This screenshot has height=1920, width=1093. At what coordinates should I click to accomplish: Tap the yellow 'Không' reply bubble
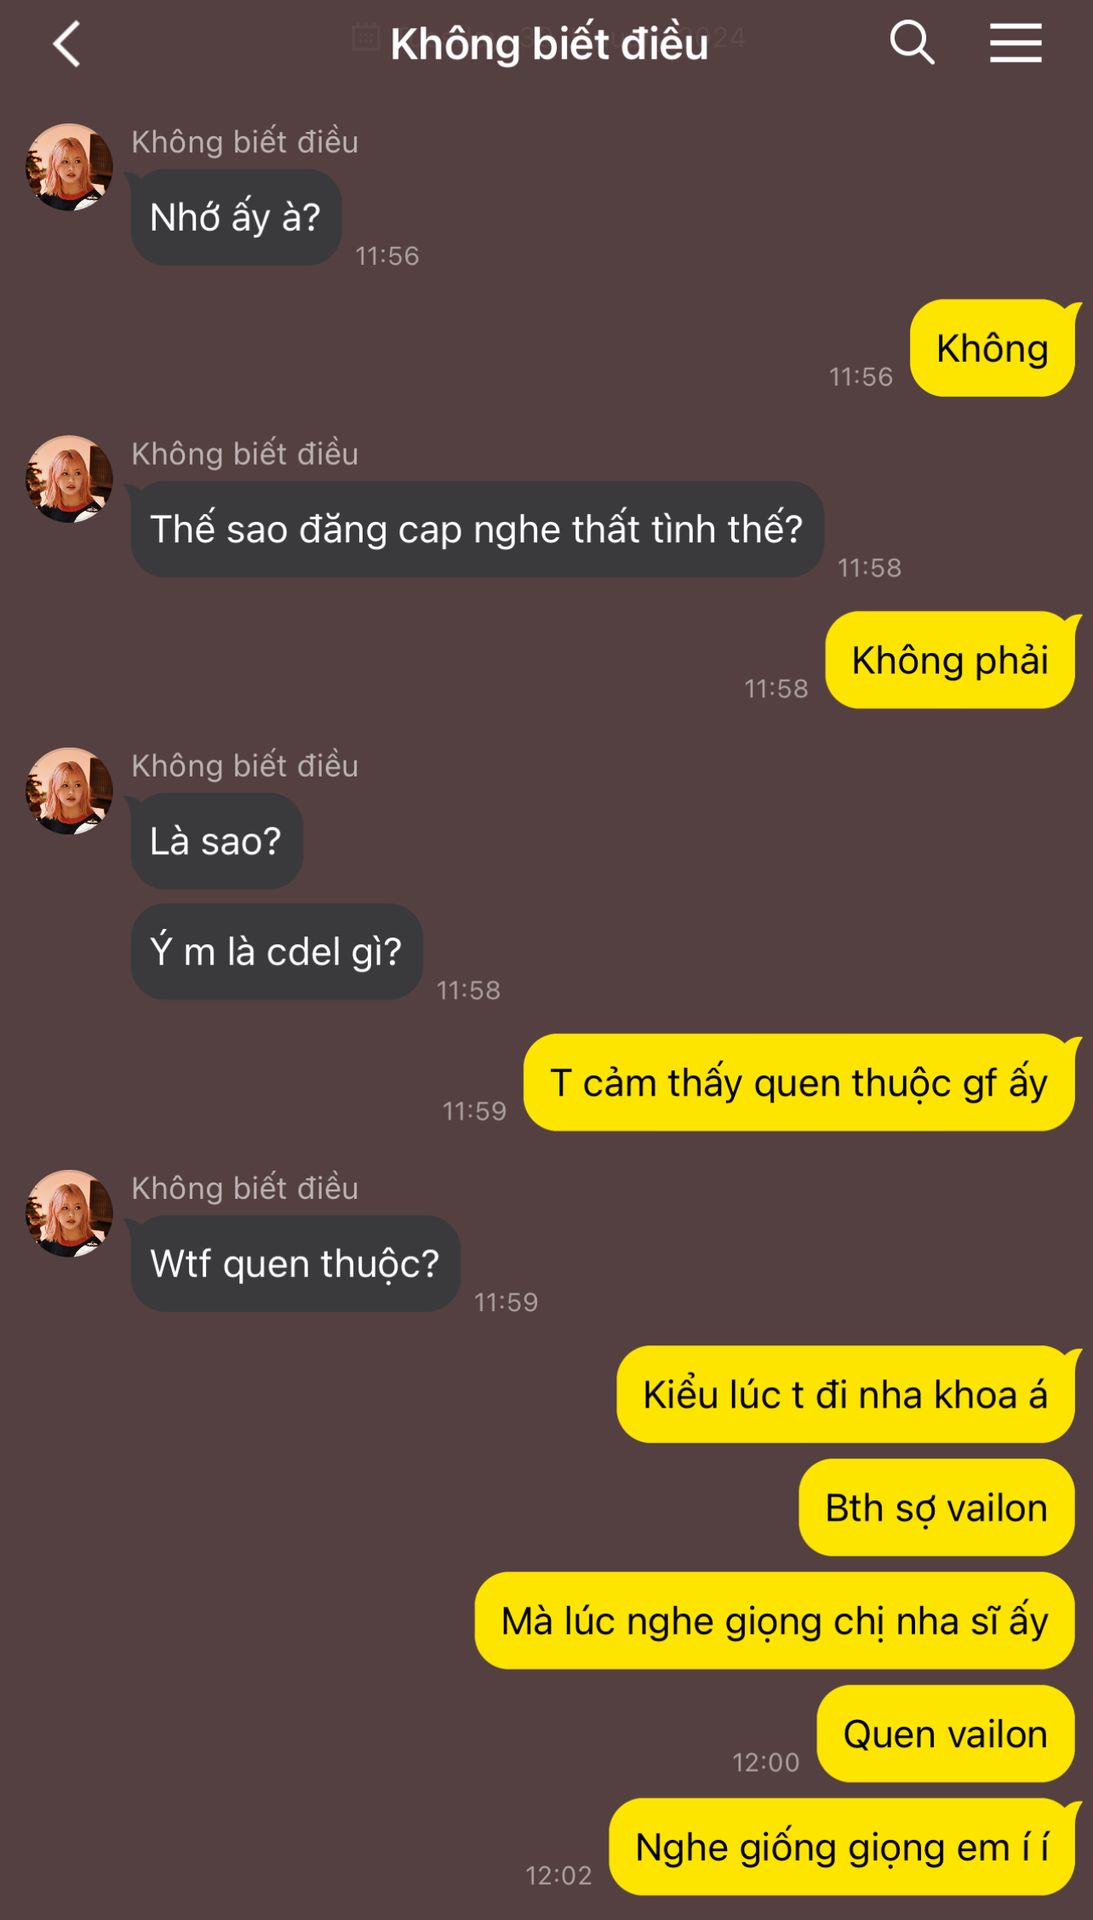tap(992, 348)
